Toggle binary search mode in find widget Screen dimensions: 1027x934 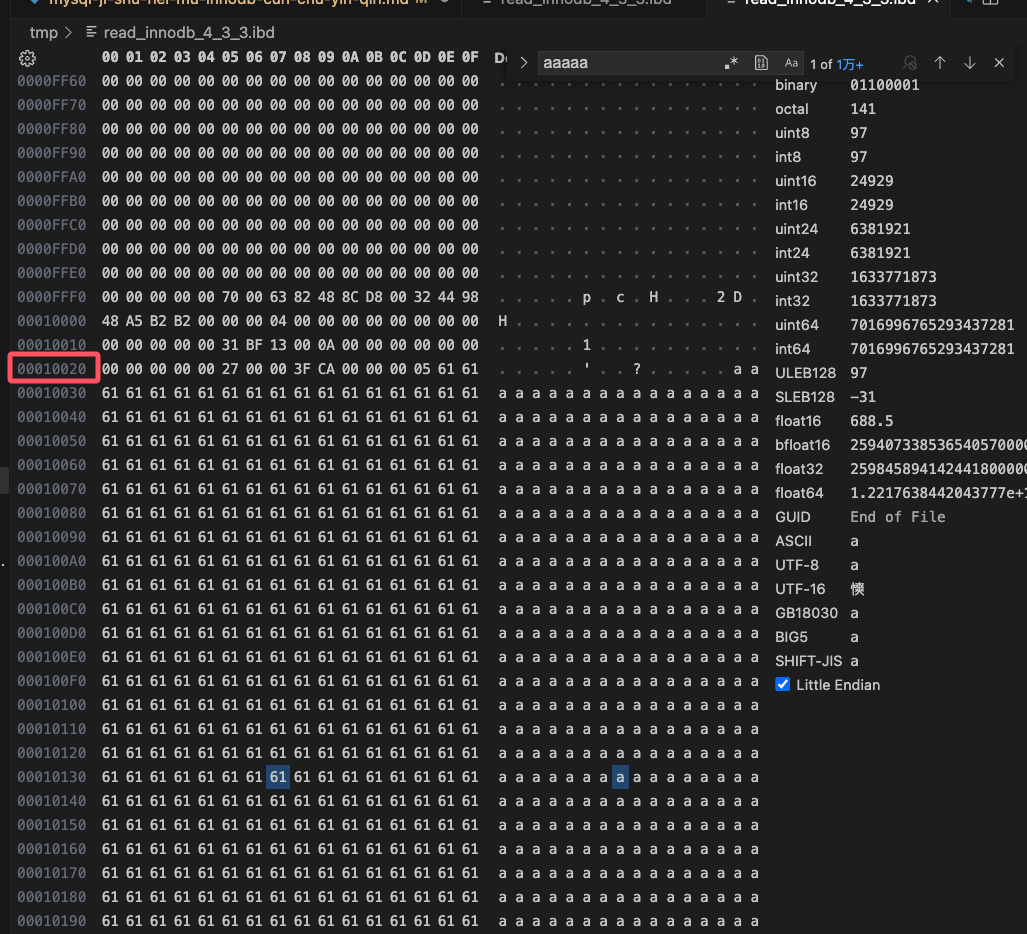point(761,63)
